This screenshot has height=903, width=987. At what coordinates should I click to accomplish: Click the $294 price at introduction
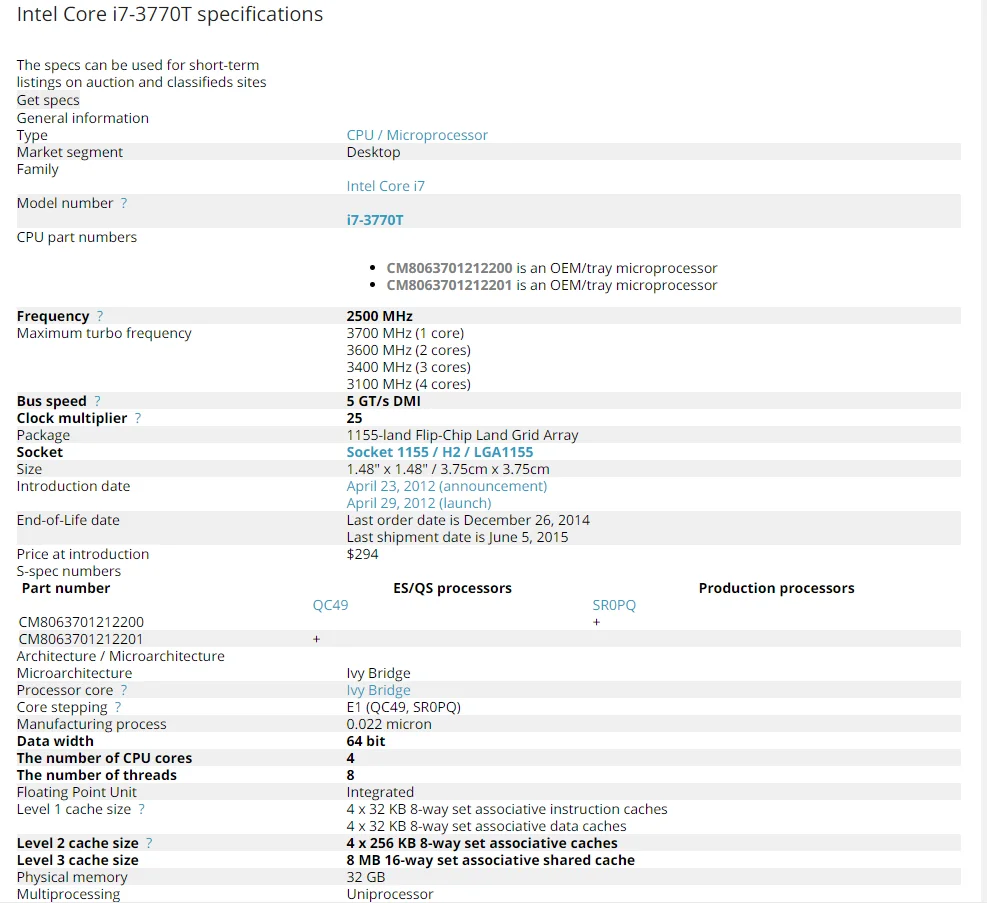click(363, 554)
